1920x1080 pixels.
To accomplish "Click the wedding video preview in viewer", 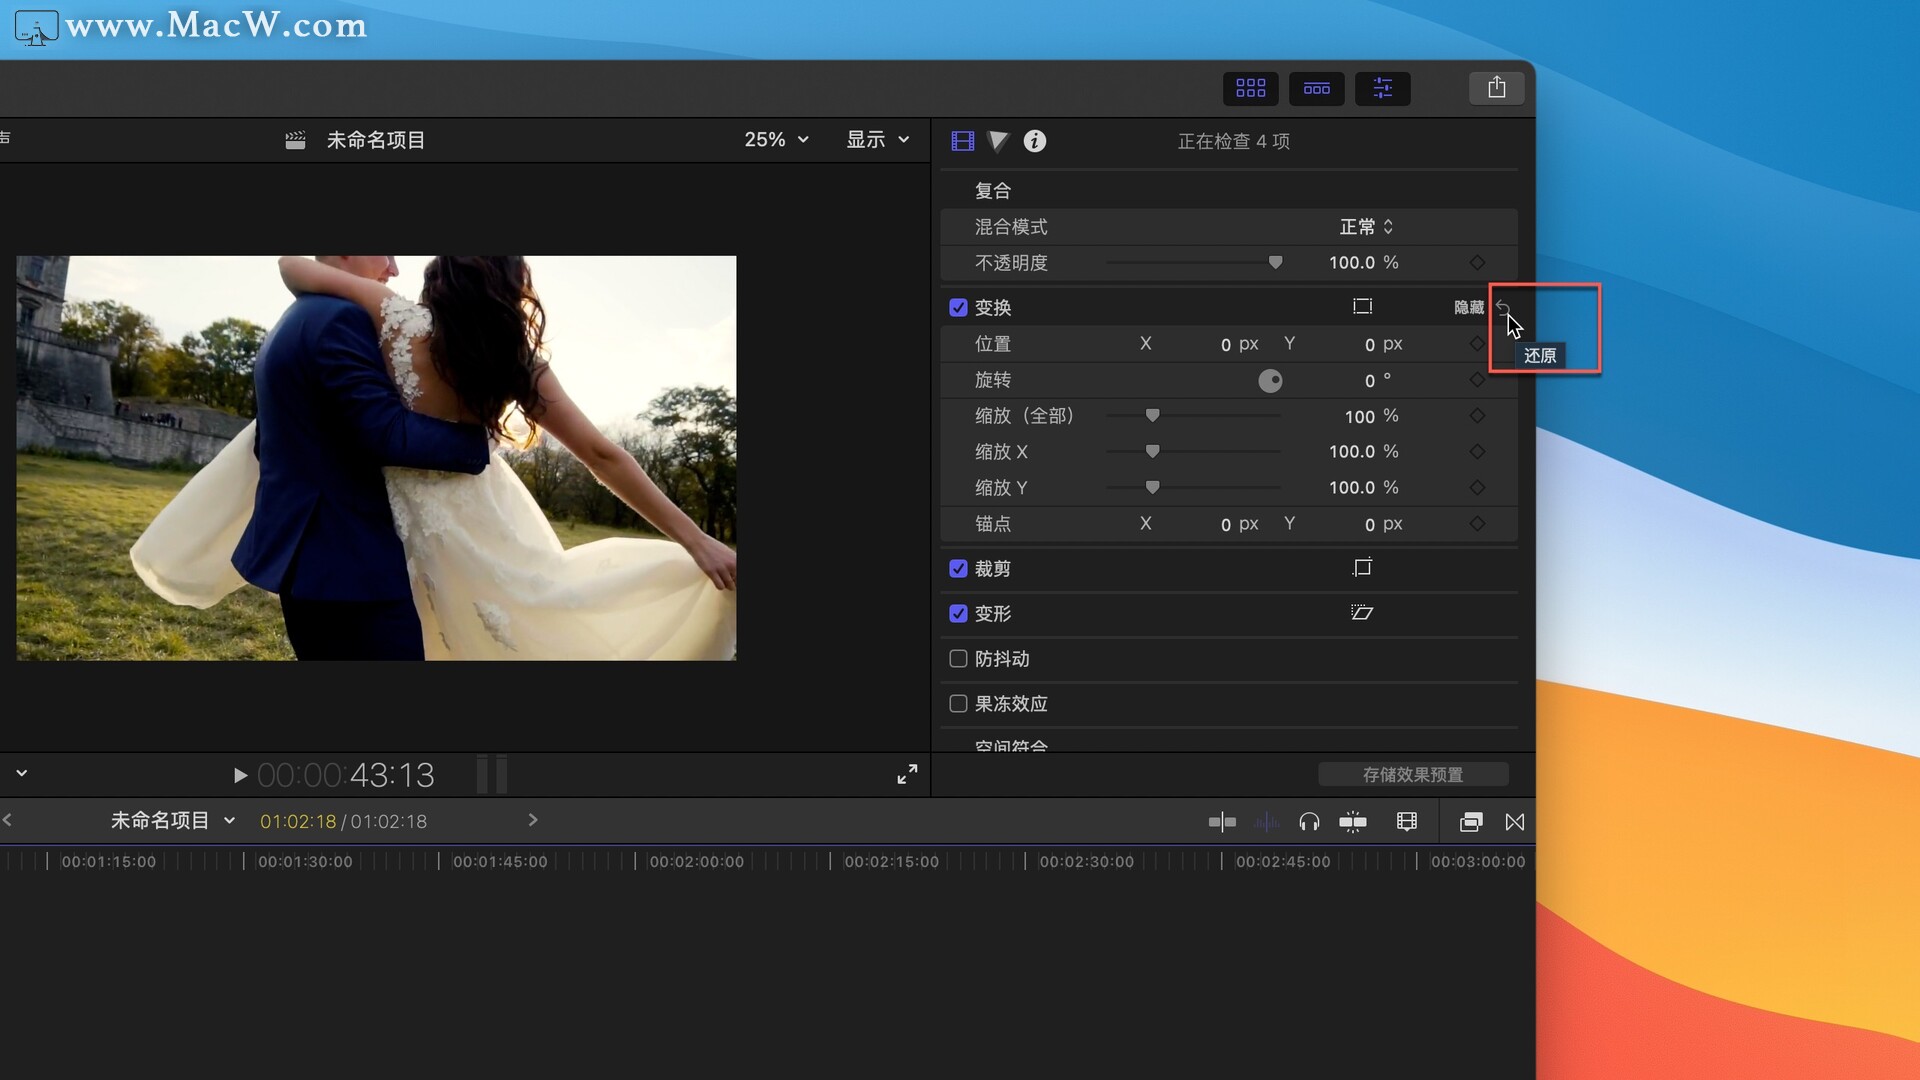I will tap(376, 458).
